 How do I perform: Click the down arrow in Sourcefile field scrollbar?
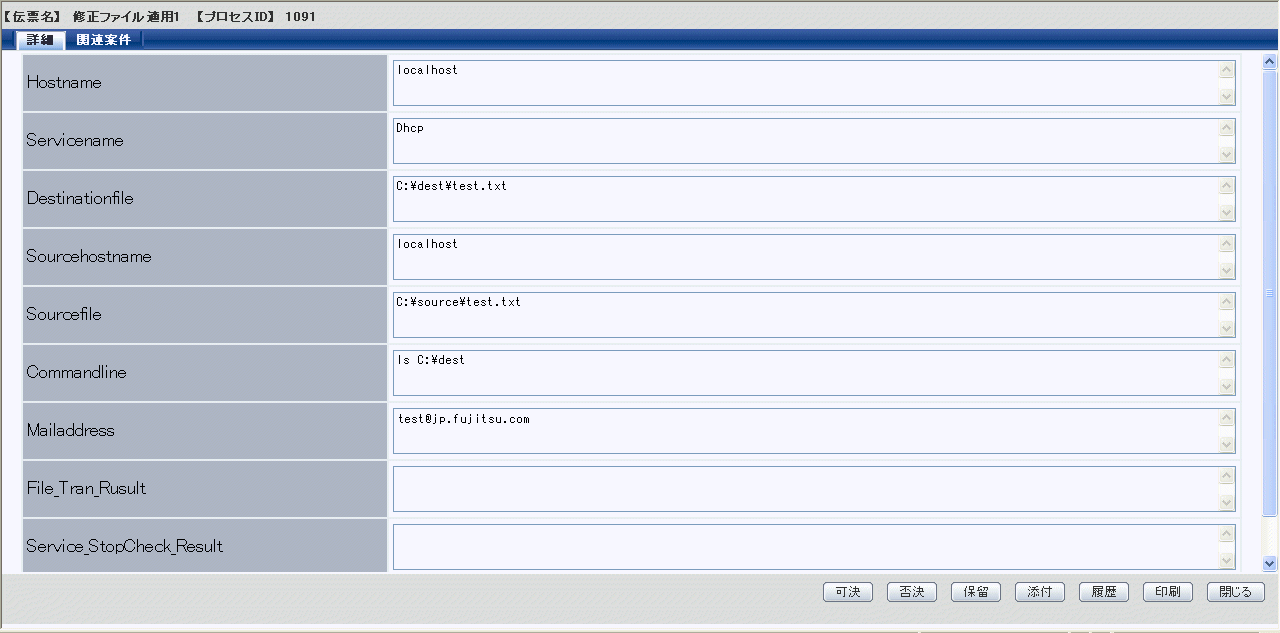pos(1227,329)
